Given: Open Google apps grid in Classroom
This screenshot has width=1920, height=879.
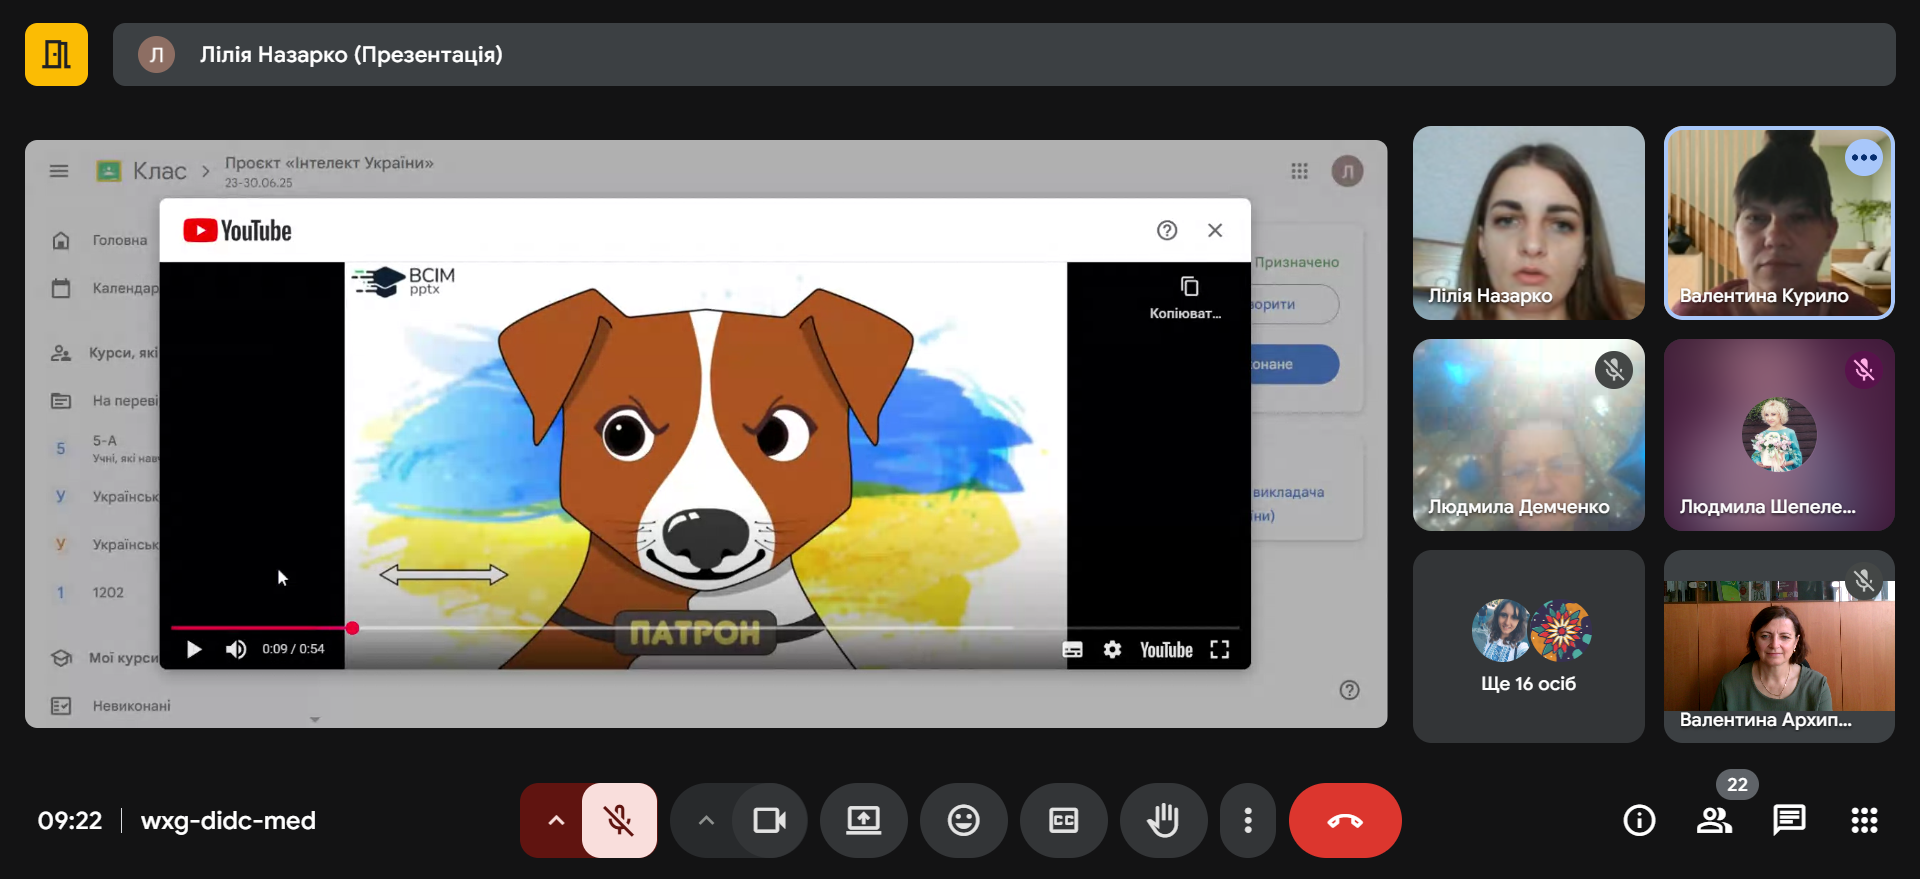Looking at the screenshot, I should click(x=1299, y=171).
